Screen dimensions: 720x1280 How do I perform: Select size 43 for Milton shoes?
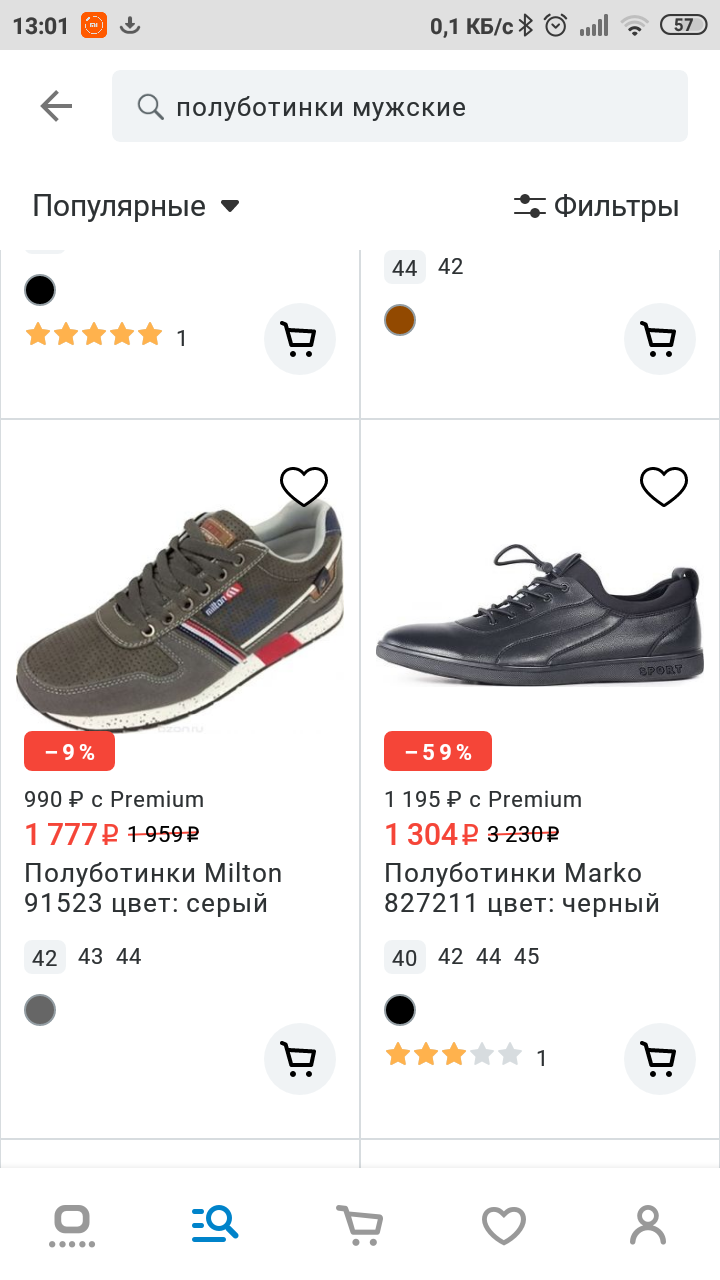[90, 956]
